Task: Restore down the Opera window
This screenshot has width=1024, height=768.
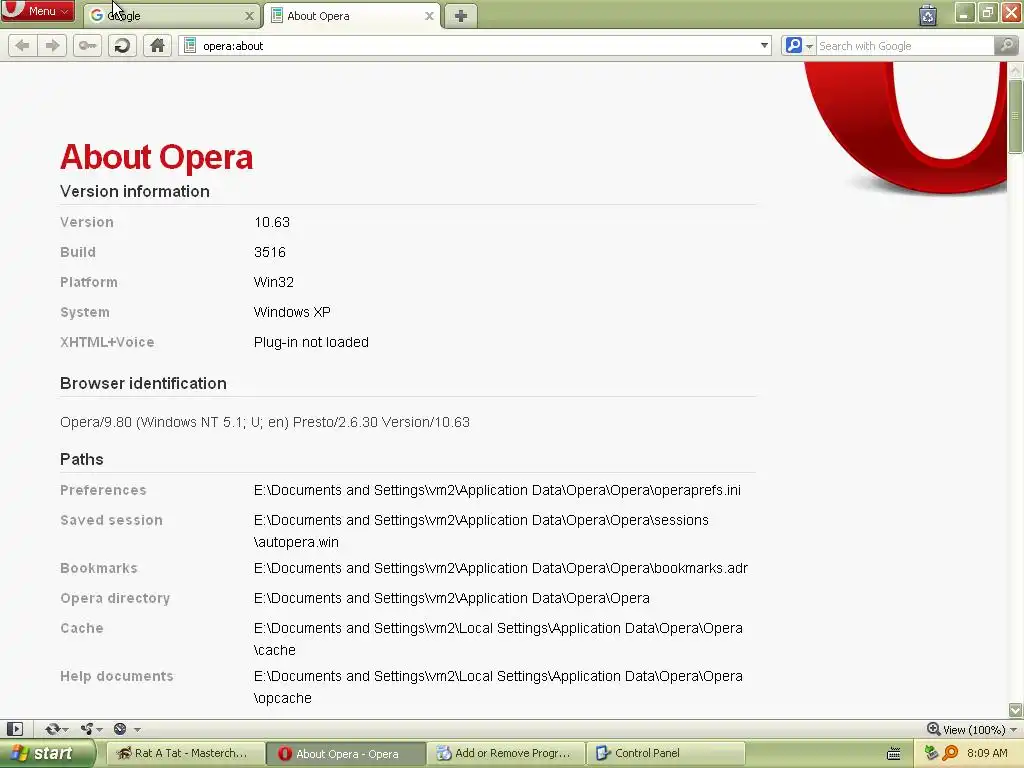Action: pyautogui.click(x=988, y=13)
